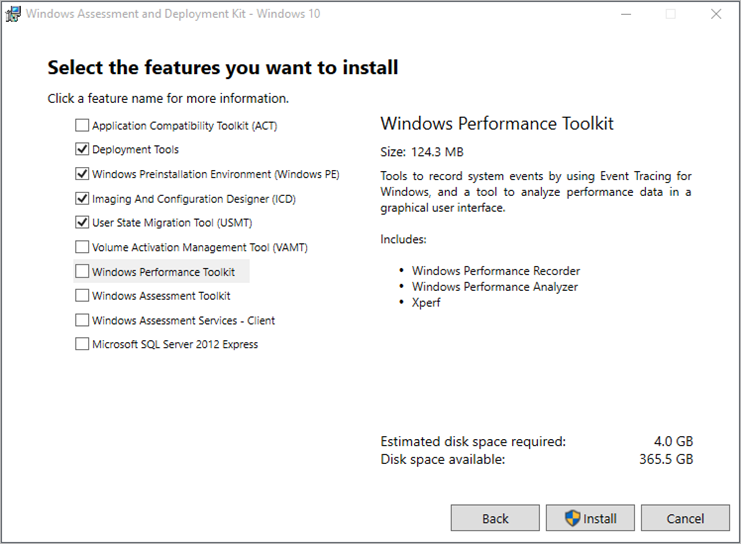Enable Windows Assessment Services - Client checkbox
The image size is (741, 544).
pos(81,320)
